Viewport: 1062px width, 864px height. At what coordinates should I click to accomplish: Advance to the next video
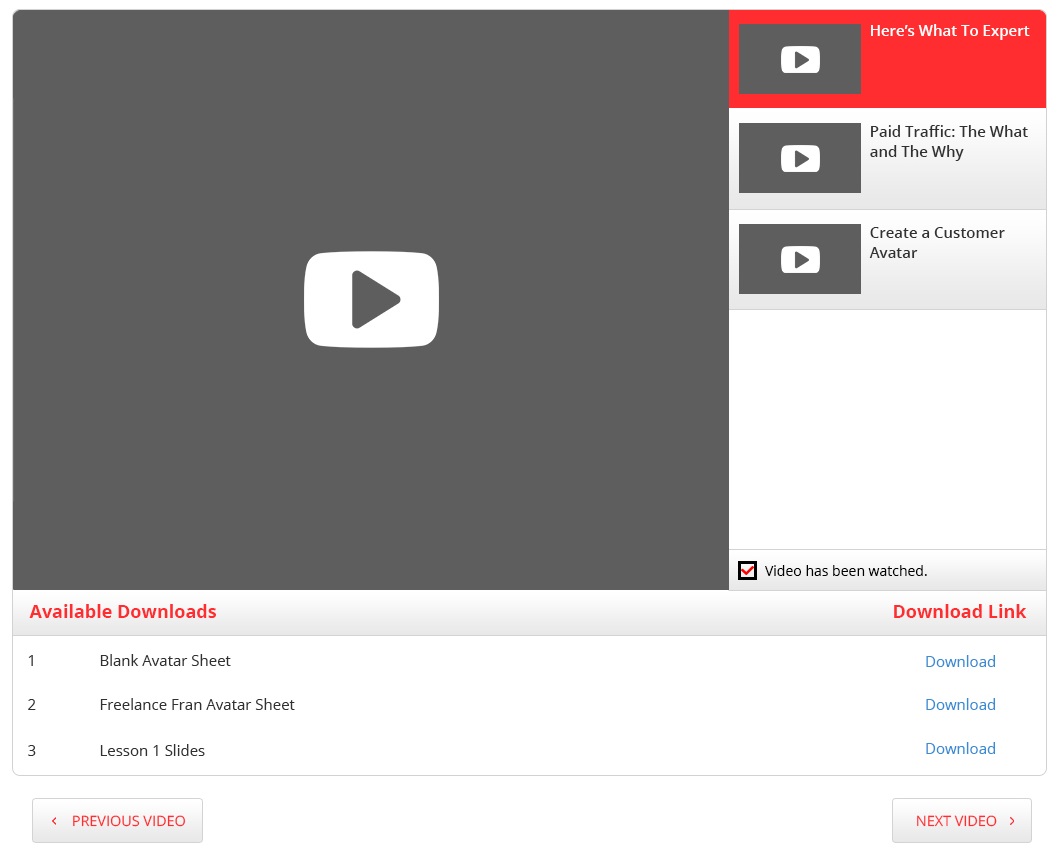coord(961,820)
